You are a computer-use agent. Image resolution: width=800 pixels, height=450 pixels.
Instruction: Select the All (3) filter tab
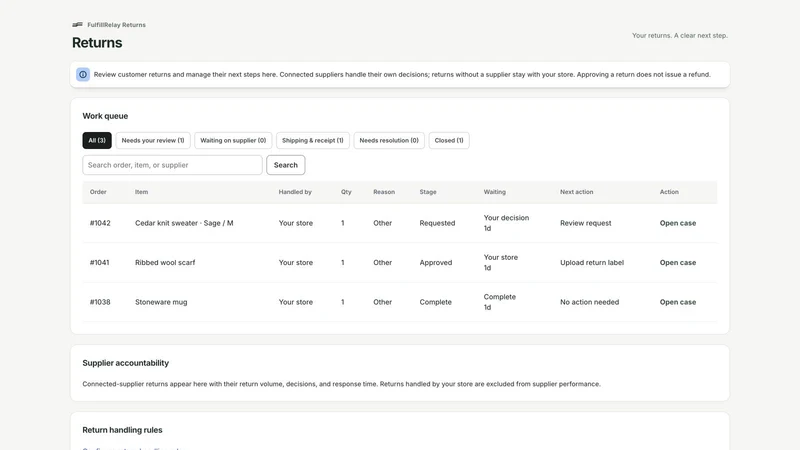[97, 140]
